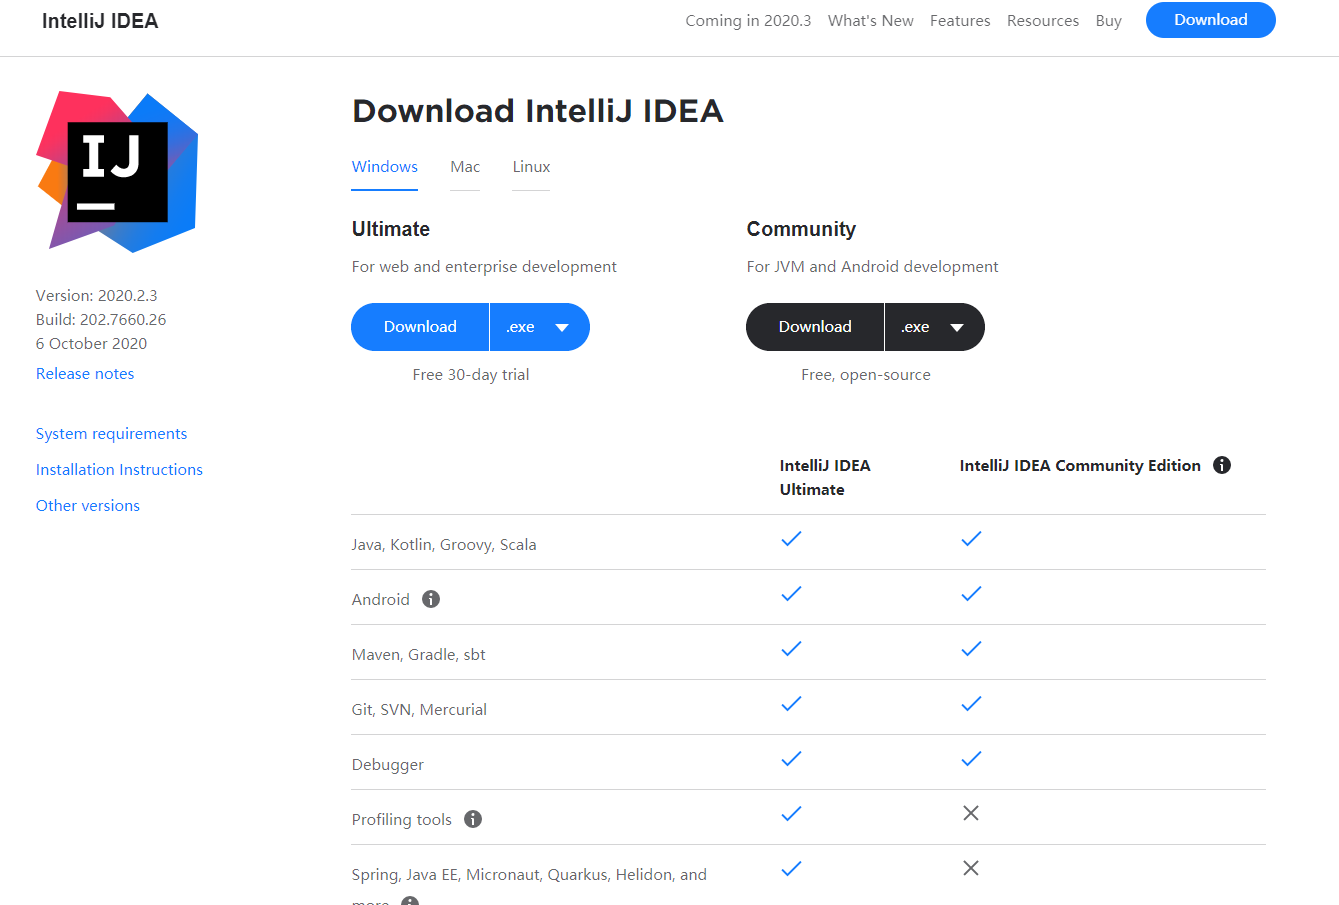Click info icon next to Community Edition heading

pyautogui.click(x=1222, y=465)
